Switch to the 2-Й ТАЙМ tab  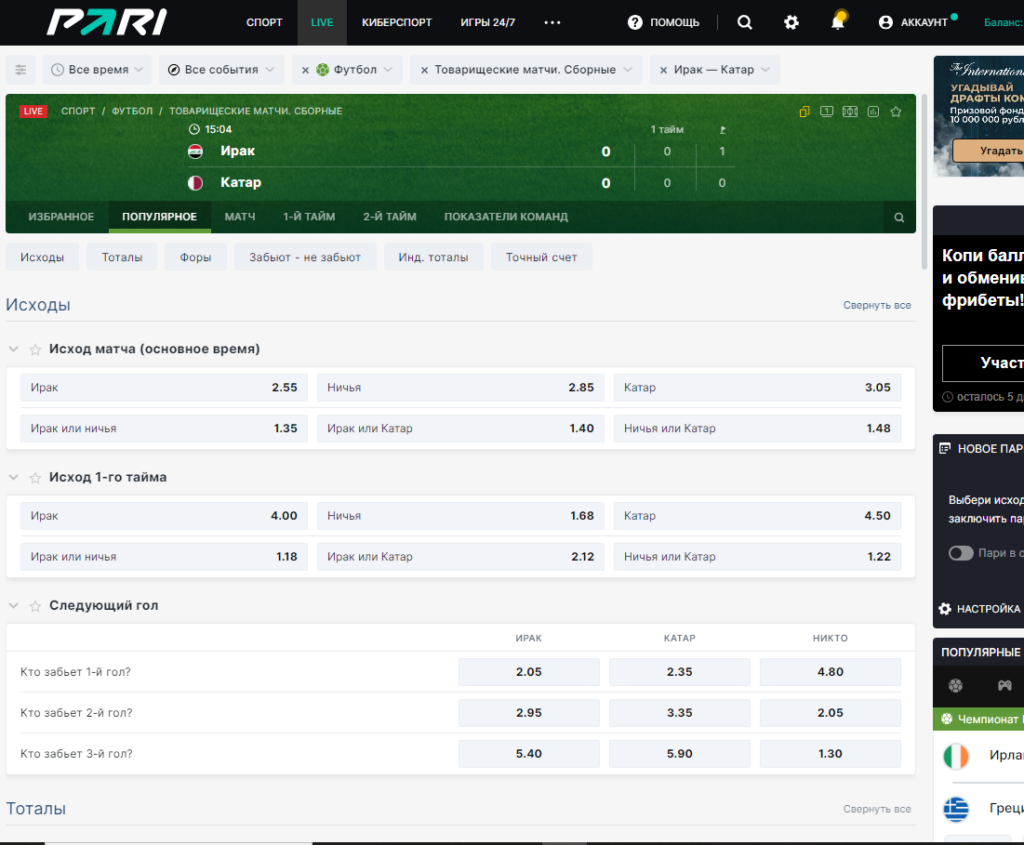[x=390, y=217]
